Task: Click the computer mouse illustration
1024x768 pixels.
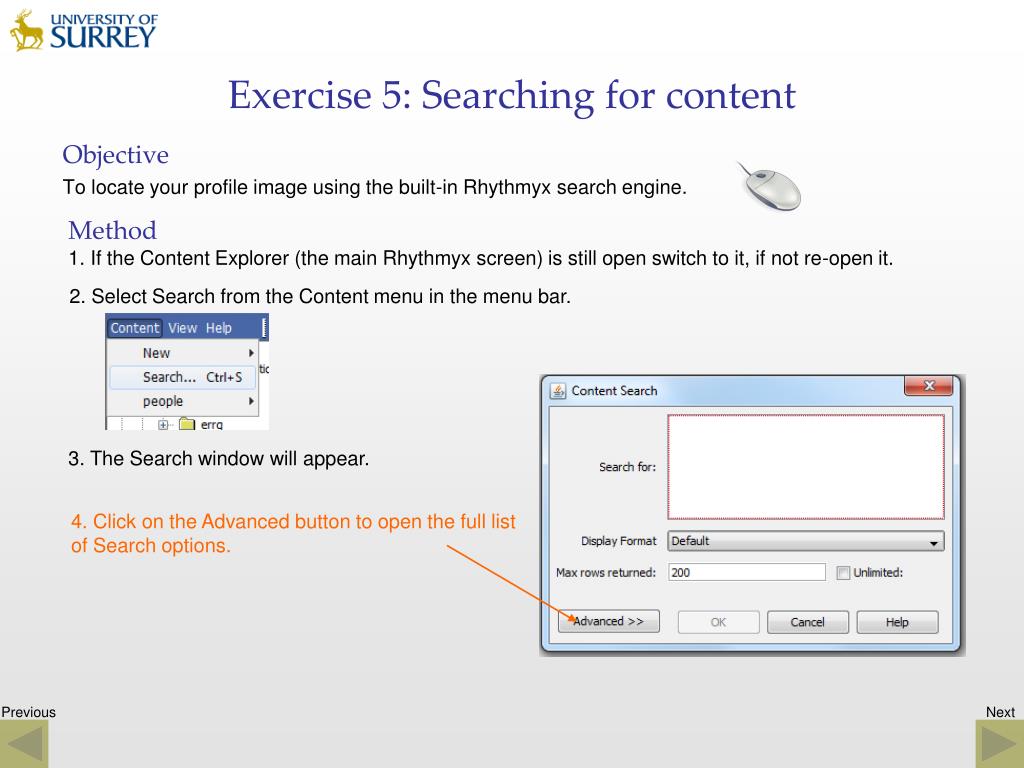Action: 771,187
